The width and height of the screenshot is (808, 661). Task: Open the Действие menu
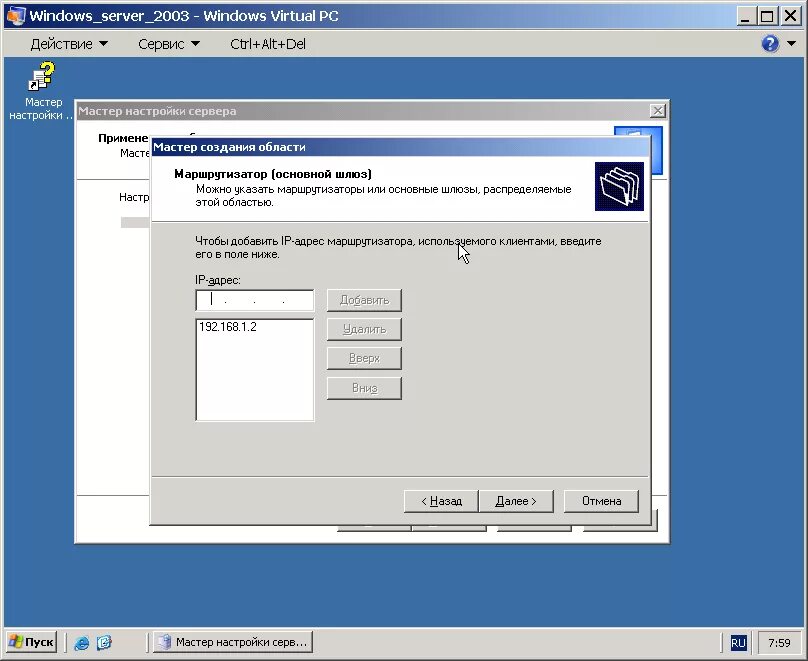click(x=69, y=44)
